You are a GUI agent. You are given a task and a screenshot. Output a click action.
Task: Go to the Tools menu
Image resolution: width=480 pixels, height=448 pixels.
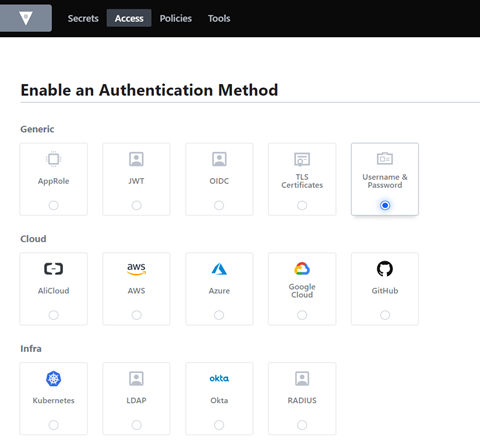click(219, 18)
